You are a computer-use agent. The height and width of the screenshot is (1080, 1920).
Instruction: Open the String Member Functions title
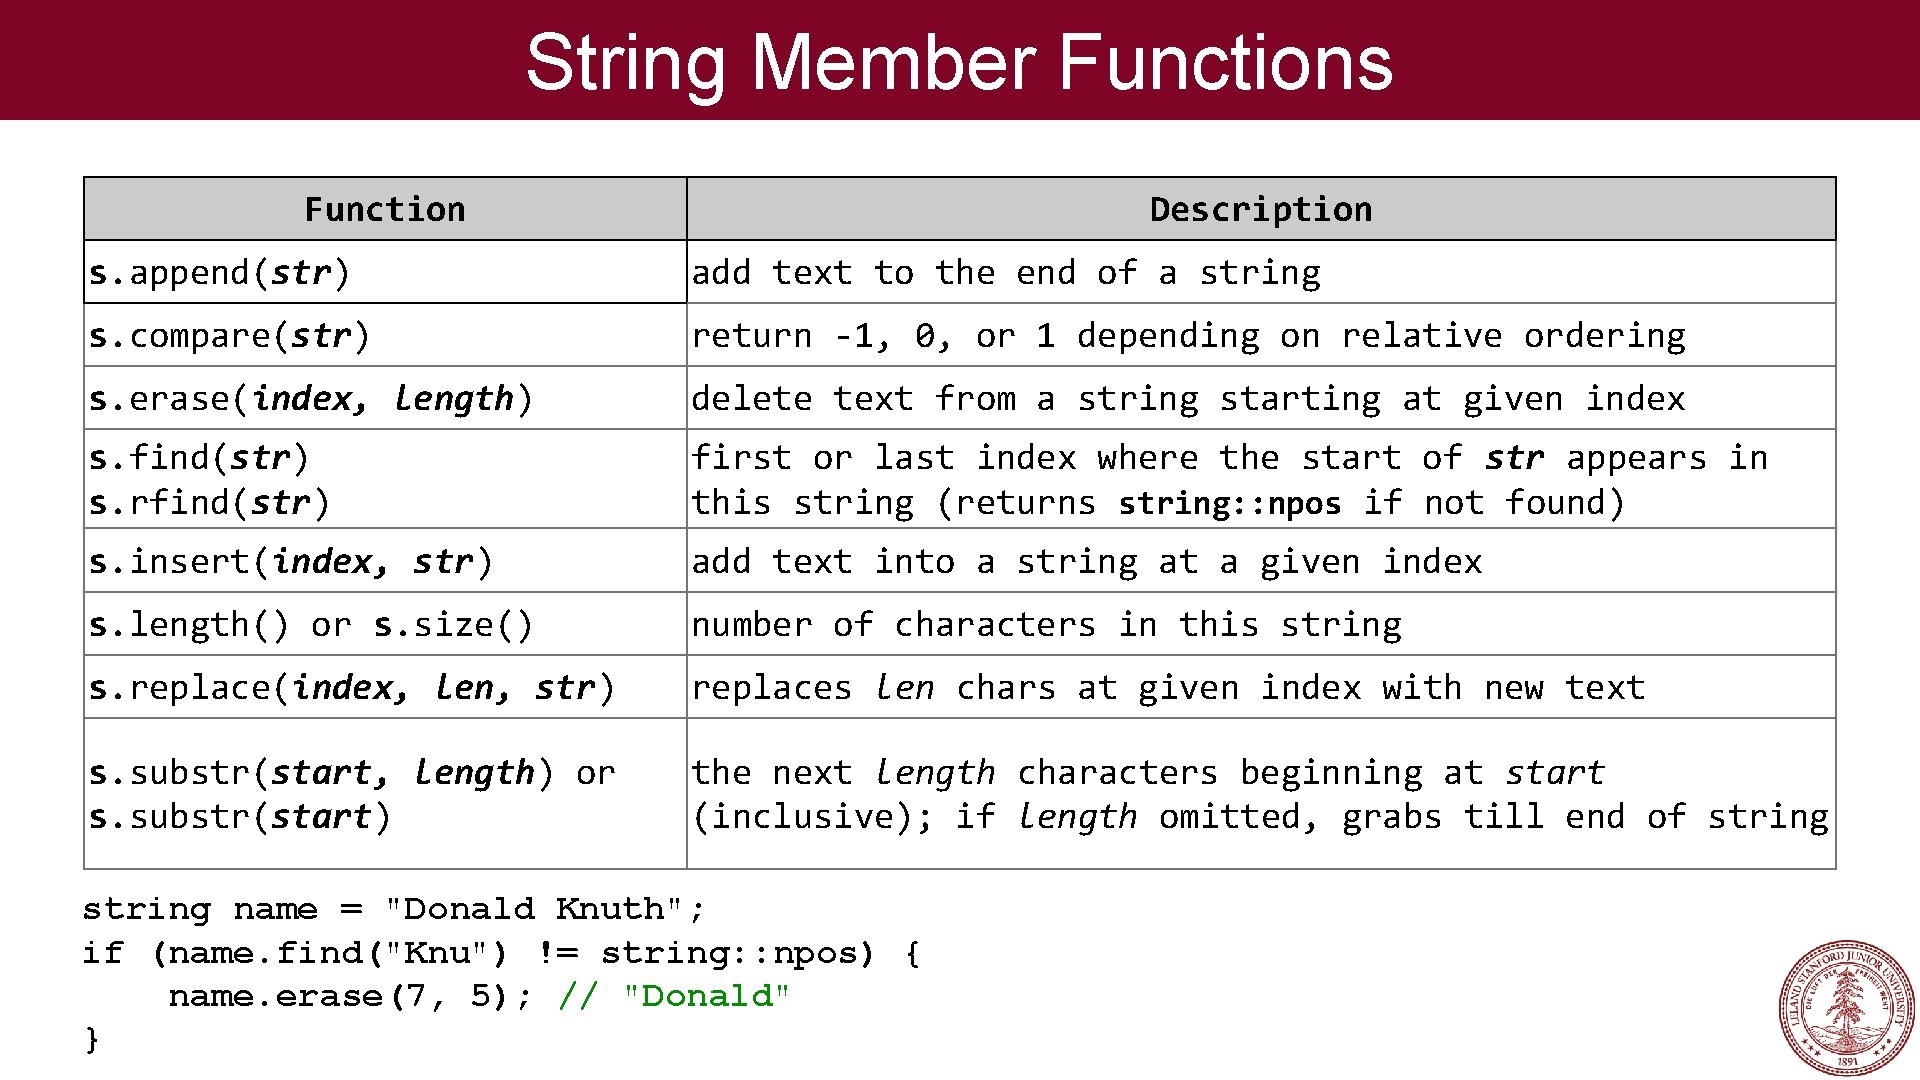pyautogui.click(x=960, y=61)
